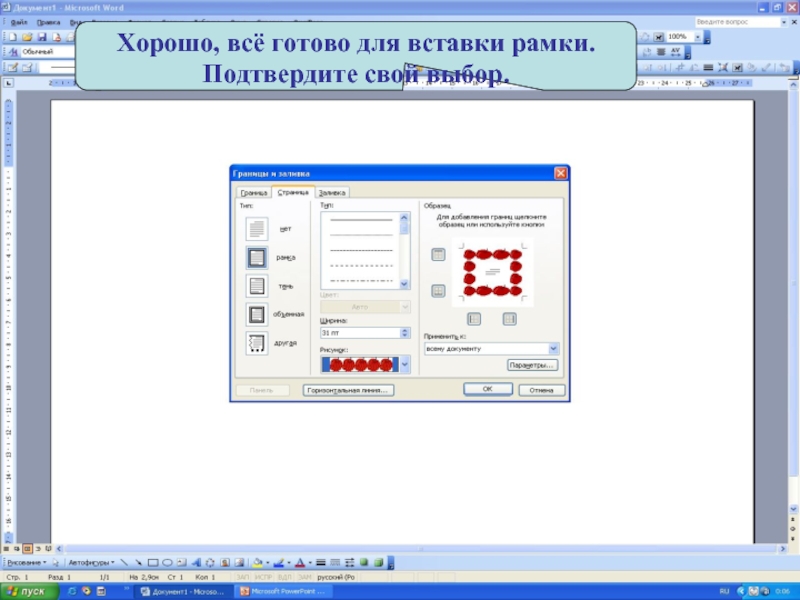The height and width of the screenshot is (600, 800).
Task: Toggle the top border button beside the preview
Action: pyautogui.click(x=438, y=255)
